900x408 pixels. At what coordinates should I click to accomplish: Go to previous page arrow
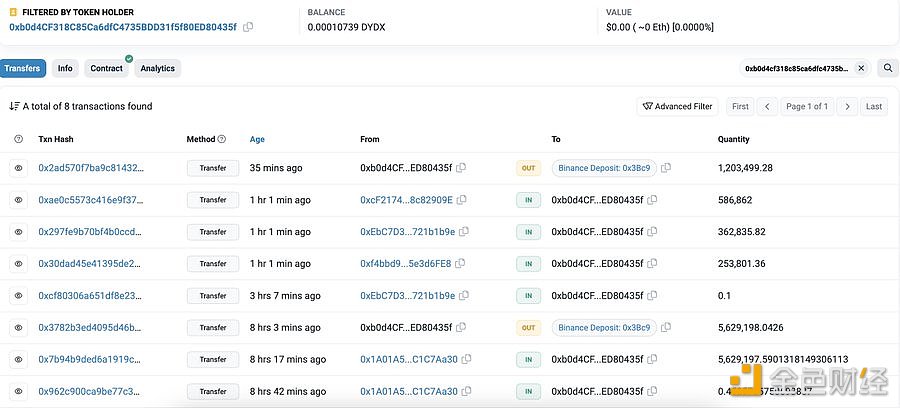click(x=767, y=106)
